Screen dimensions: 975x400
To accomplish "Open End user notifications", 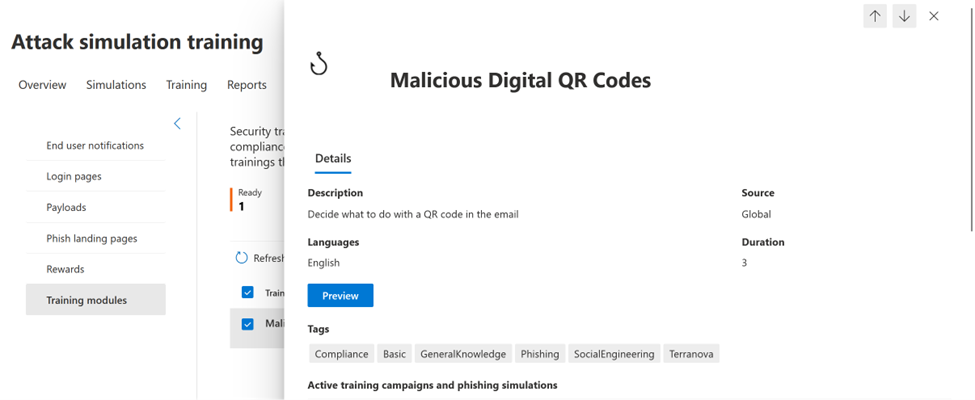I will (96, 146).
